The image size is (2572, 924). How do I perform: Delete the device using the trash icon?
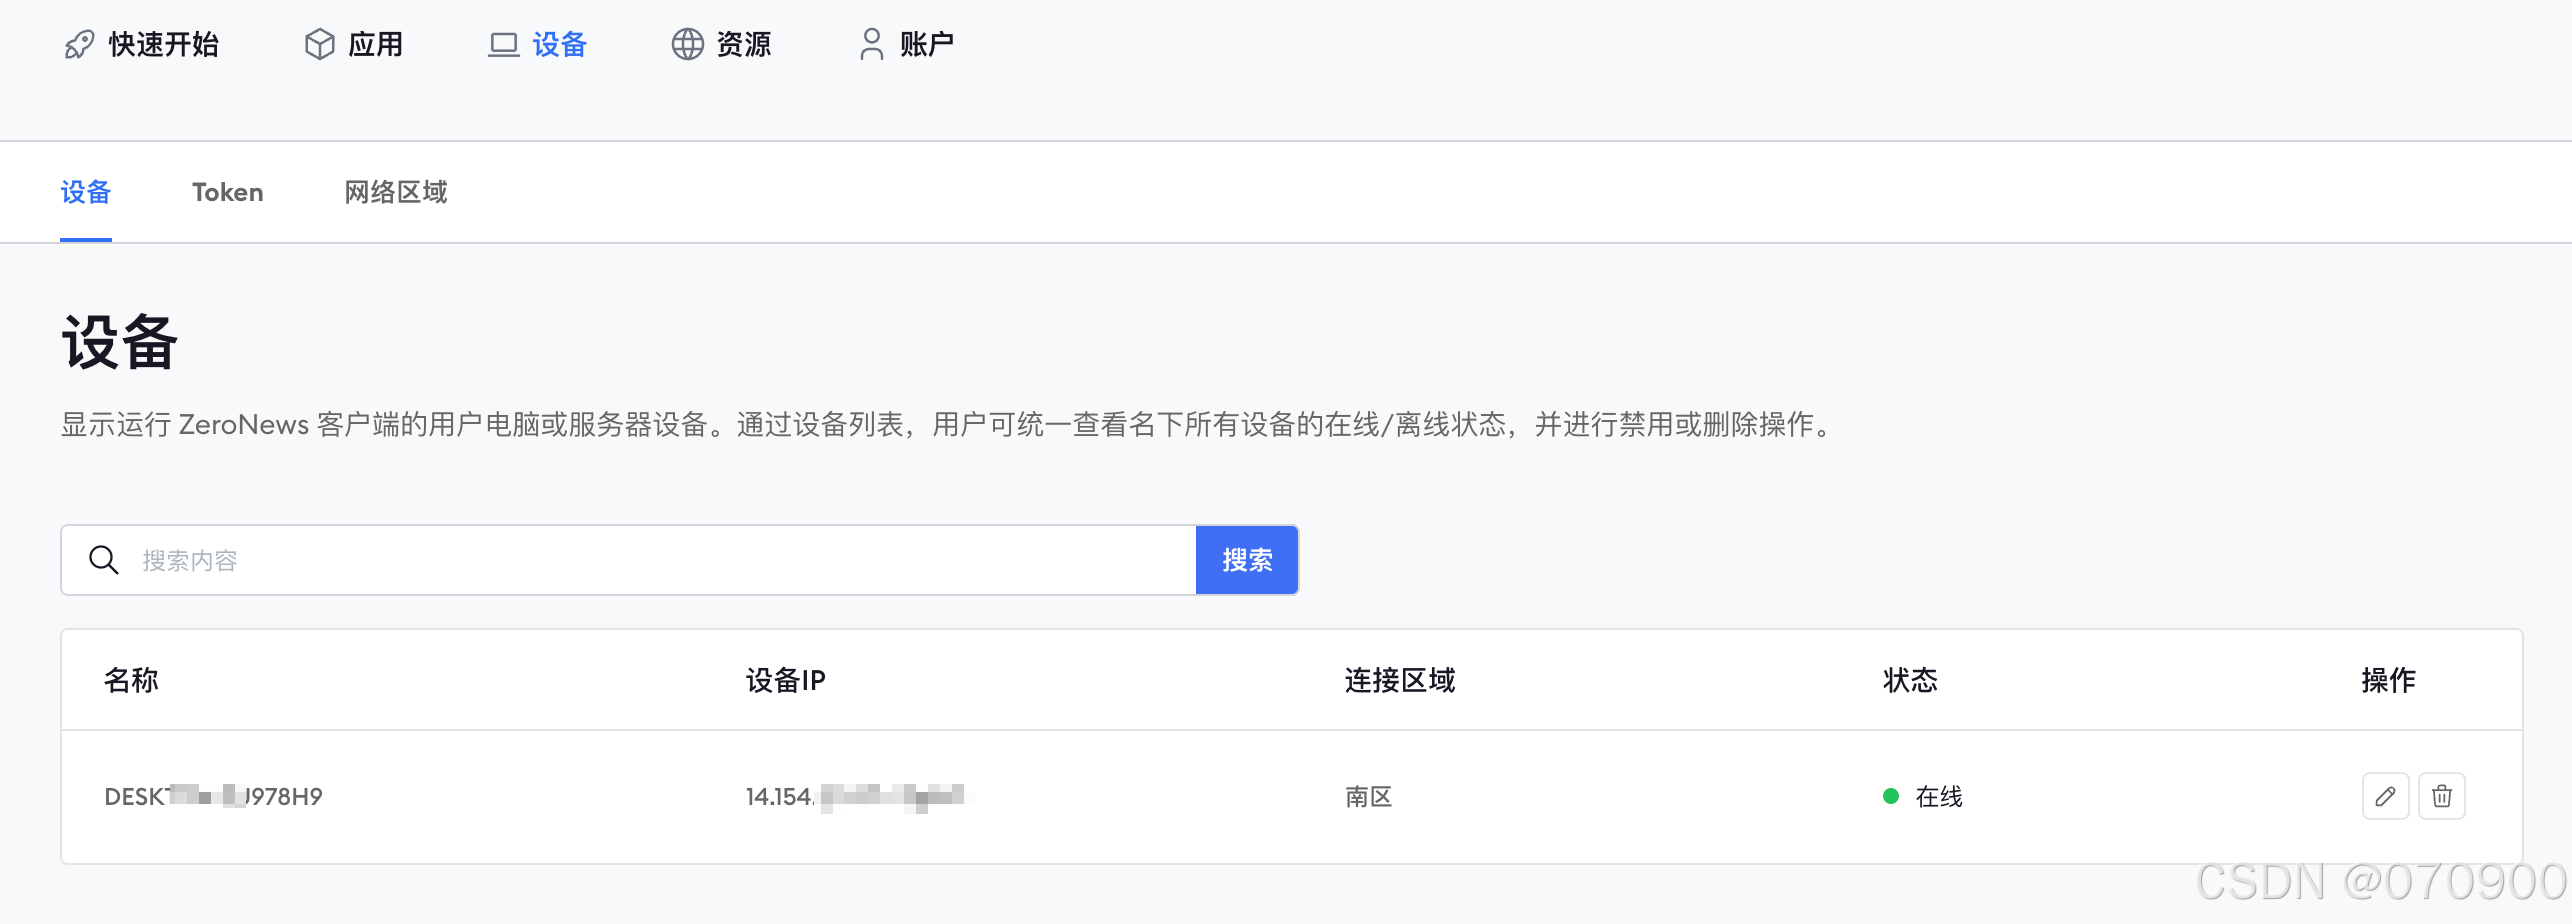[2442, 797]
